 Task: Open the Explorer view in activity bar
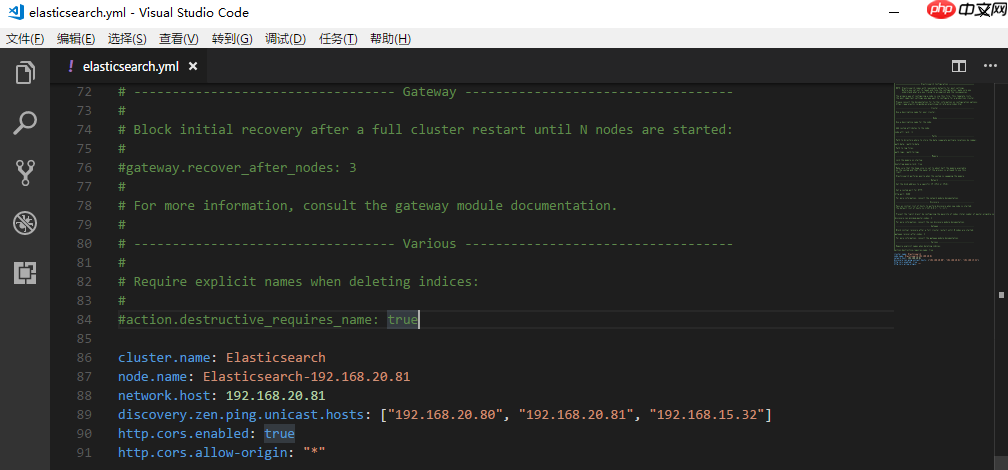coord(25,72)
